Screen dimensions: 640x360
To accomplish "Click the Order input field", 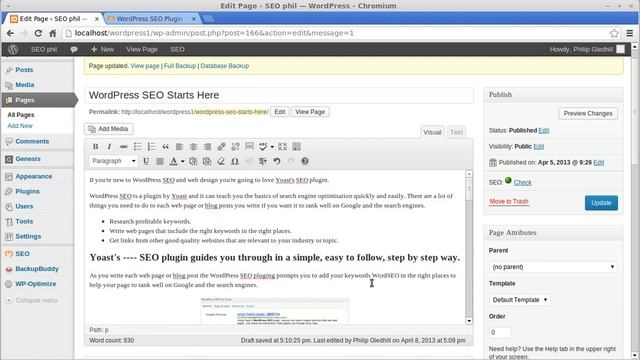I will 500,332.
